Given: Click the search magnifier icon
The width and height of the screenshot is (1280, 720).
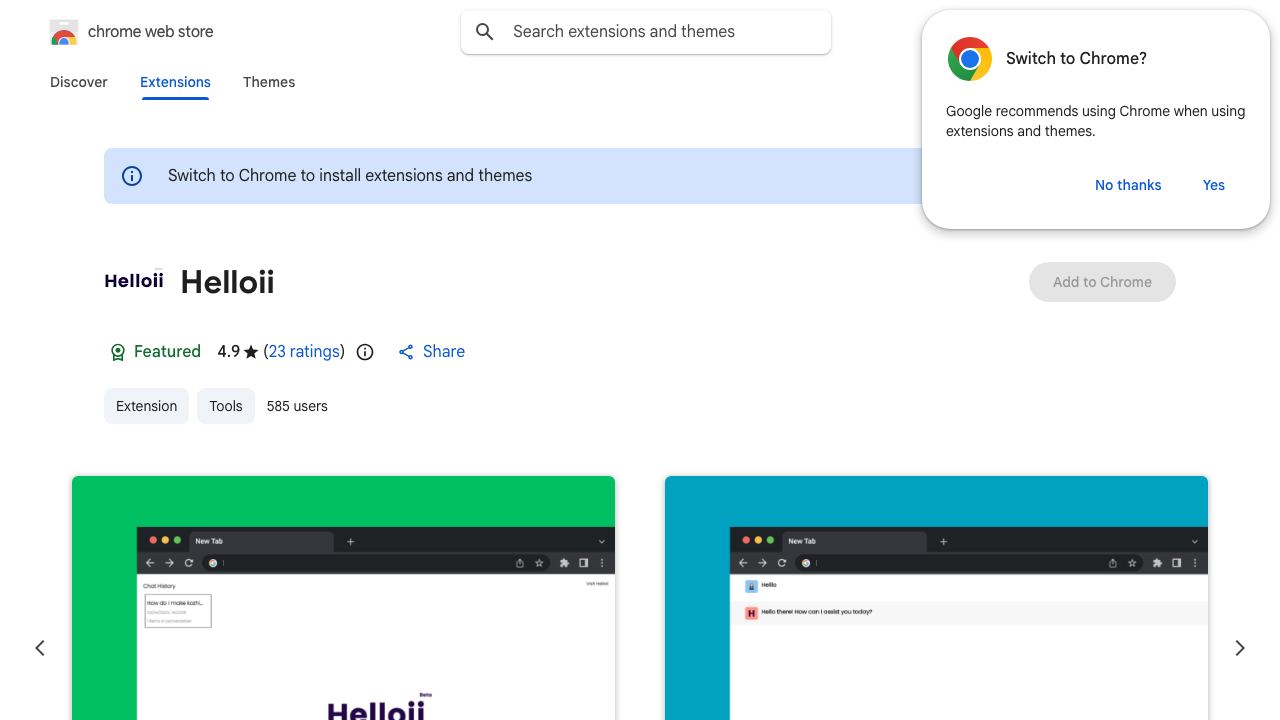Looking at the screenshot, I should tap(485, 32).
